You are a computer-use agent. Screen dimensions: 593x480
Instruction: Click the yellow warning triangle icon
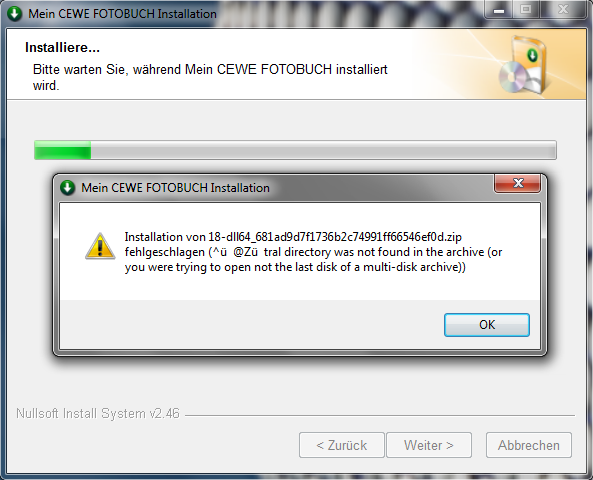click(100, 246)
